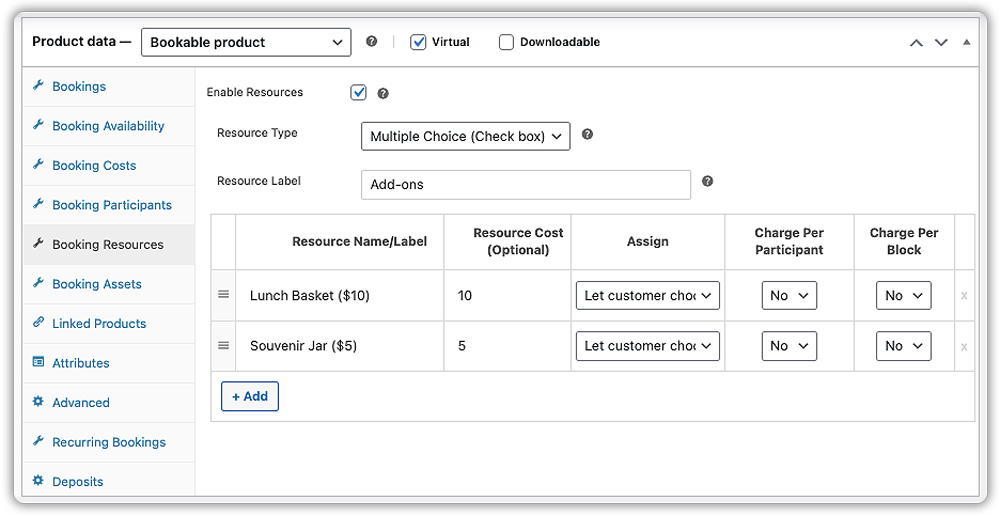Remove the Souvenir Jar resource row
The height and width of the screenshot is (516, 1000).
tap(964, 347)
